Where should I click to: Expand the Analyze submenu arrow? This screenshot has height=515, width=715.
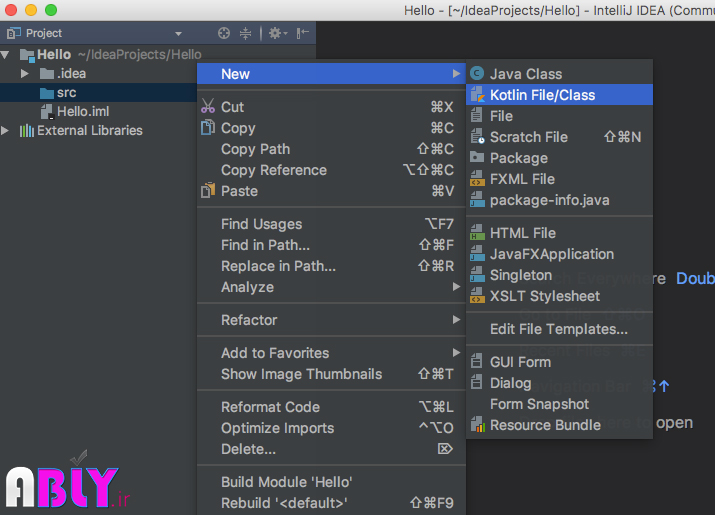pyautogui.click(x=456, y=286)
